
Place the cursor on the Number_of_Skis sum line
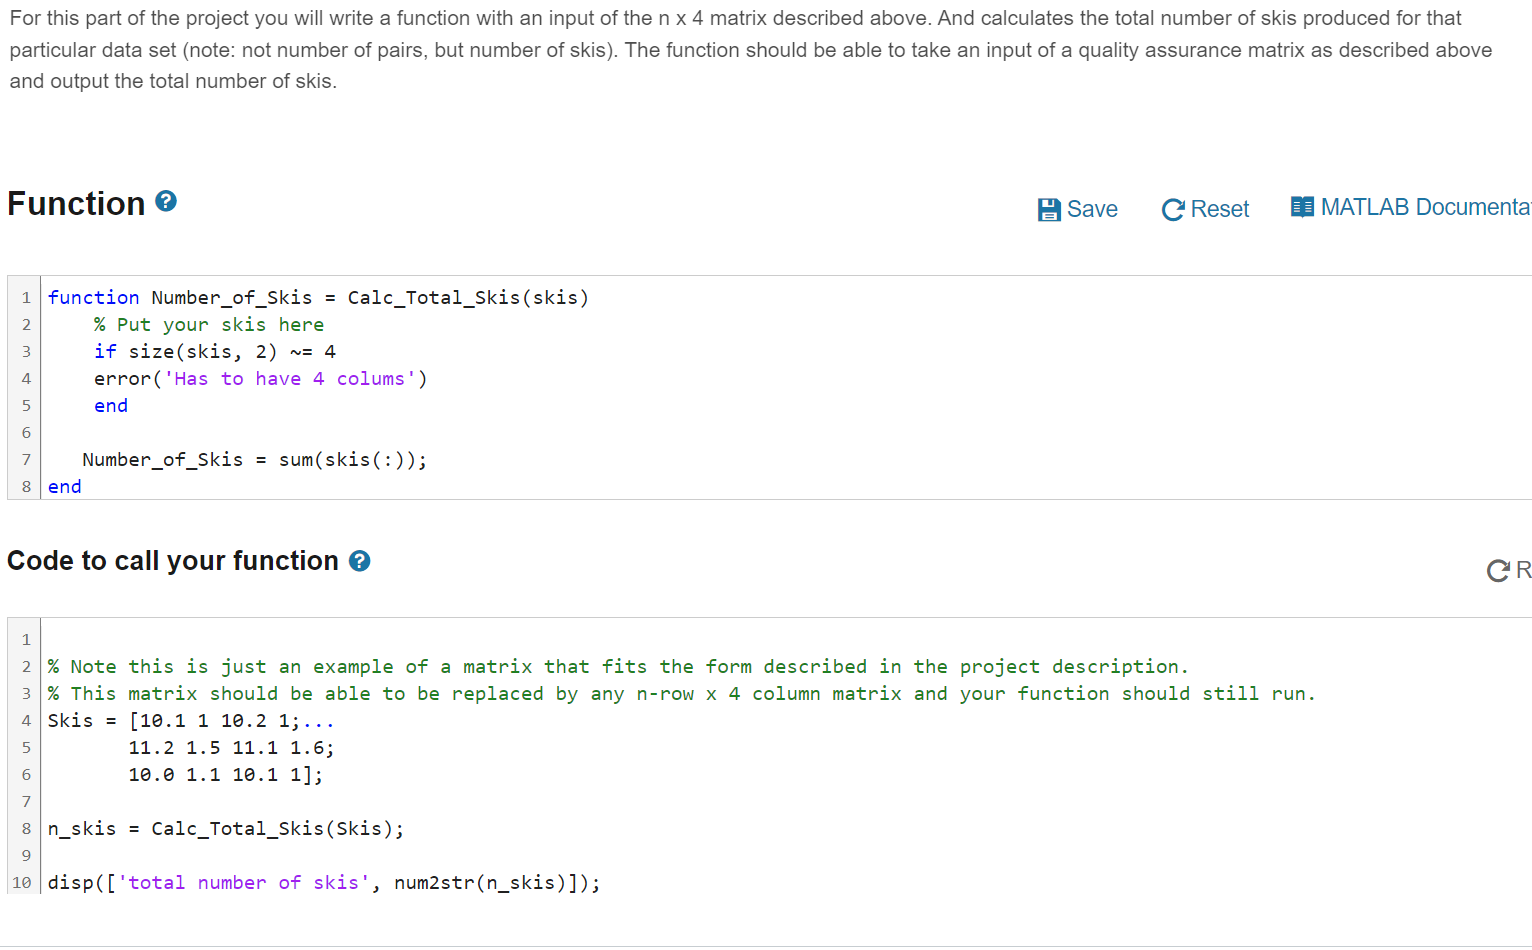point(253,459)
